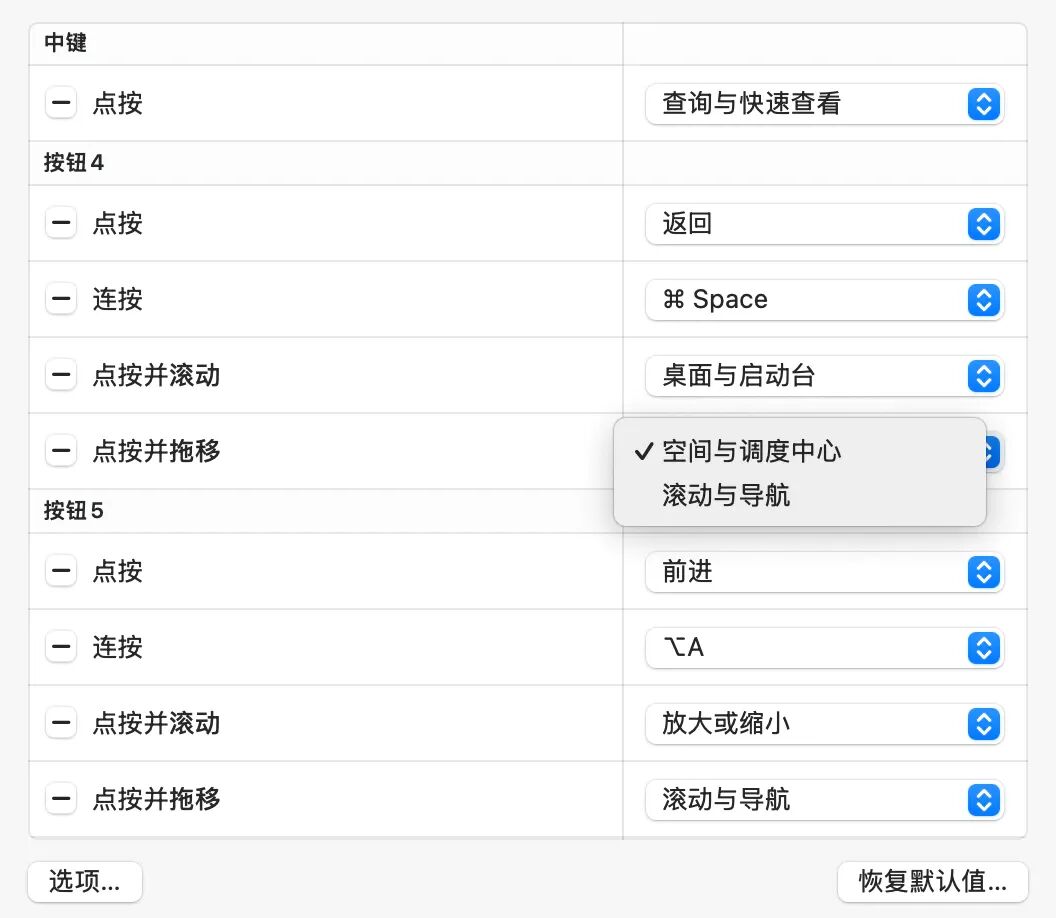Open the 前进 action dropdown
Screen dimensions: 1056x918
pyautogui.click(x=824, y=572)
